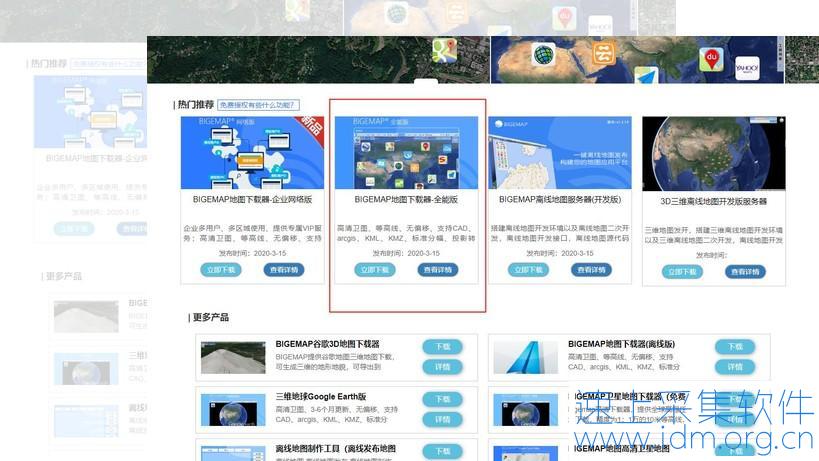Viewport: 819px width, 461px height.
Task: Click 下载 for 离线地图制作工具
Action: coord(443,452)
